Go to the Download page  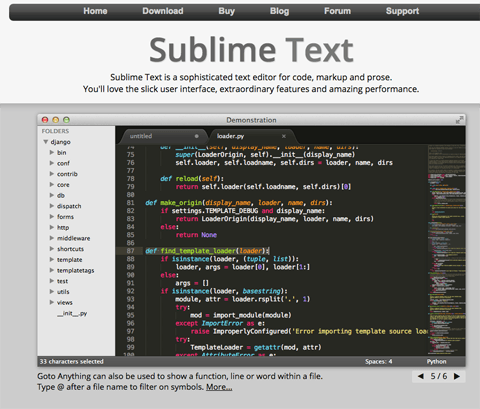pos(163,11)
